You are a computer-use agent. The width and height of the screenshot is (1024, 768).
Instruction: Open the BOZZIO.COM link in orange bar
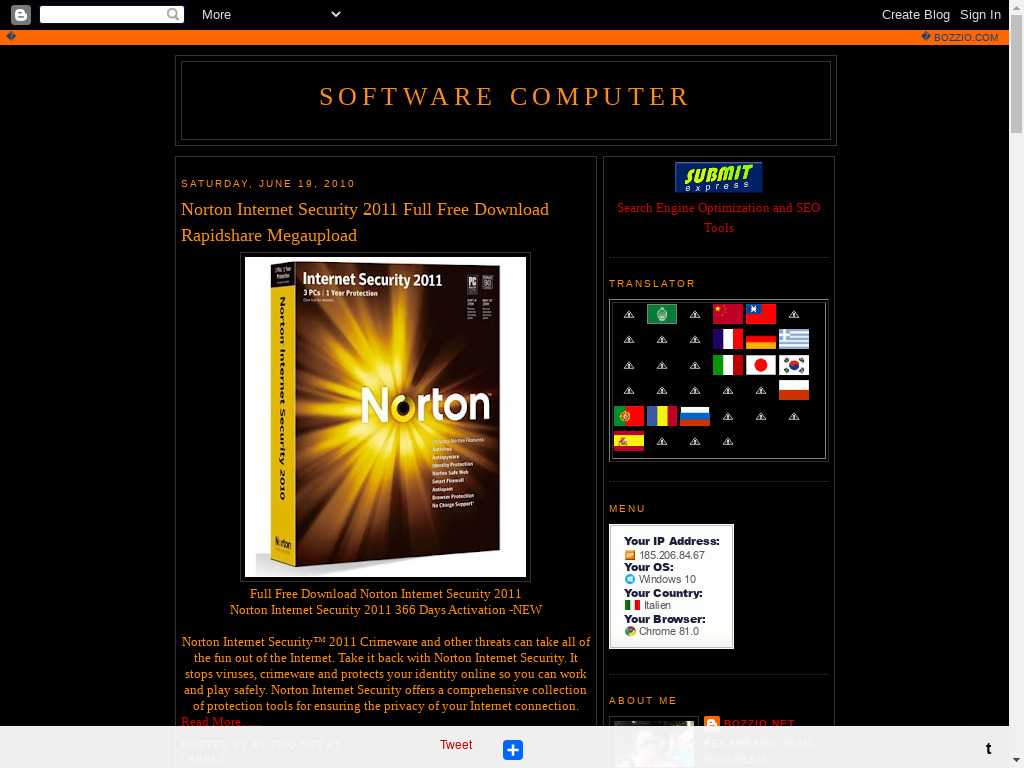click(x=966, y=37)
